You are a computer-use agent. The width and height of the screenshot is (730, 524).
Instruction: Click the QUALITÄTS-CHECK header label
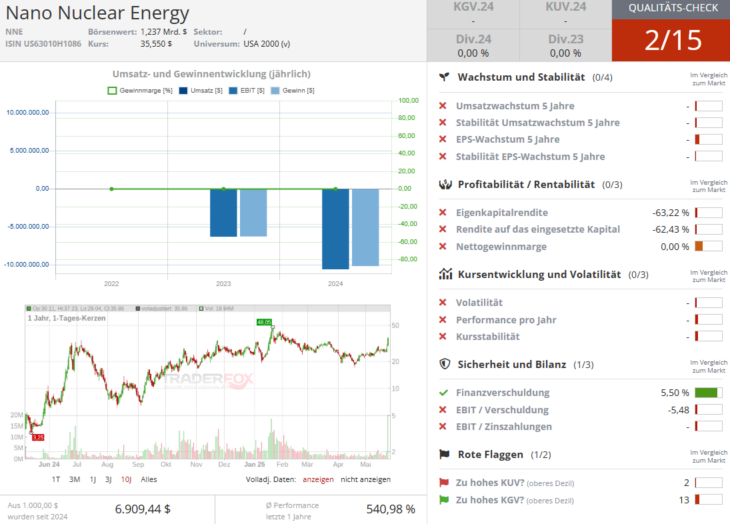pos(673,8)
